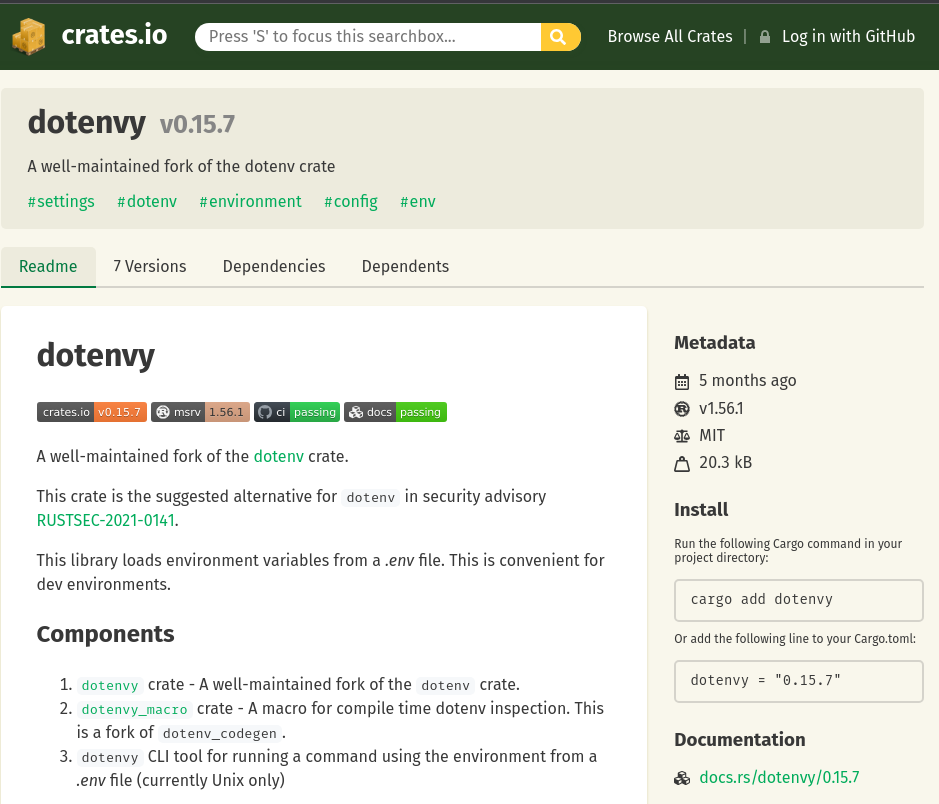Viewport: 939px width, 804px height.
Task: Open the Dependencies tab
Action: [274, 266]
